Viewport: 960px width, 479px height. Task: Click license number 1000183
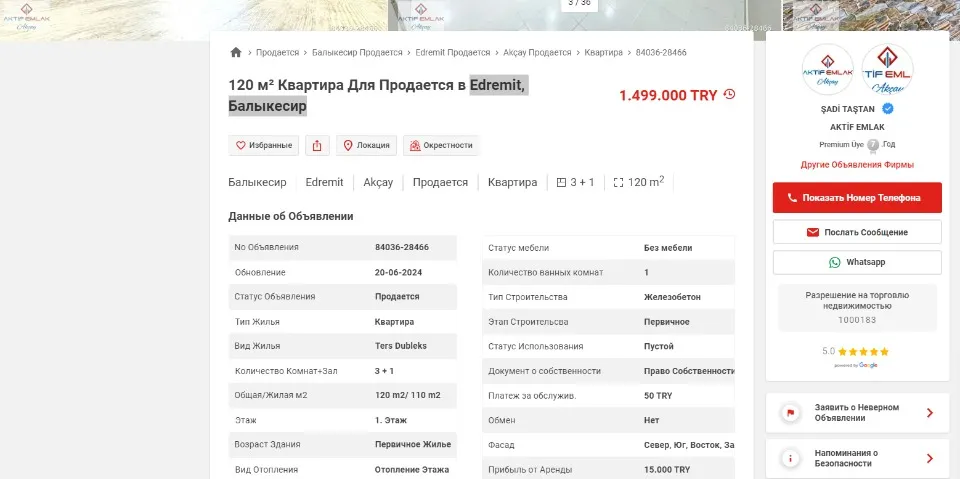coord(857,320)
